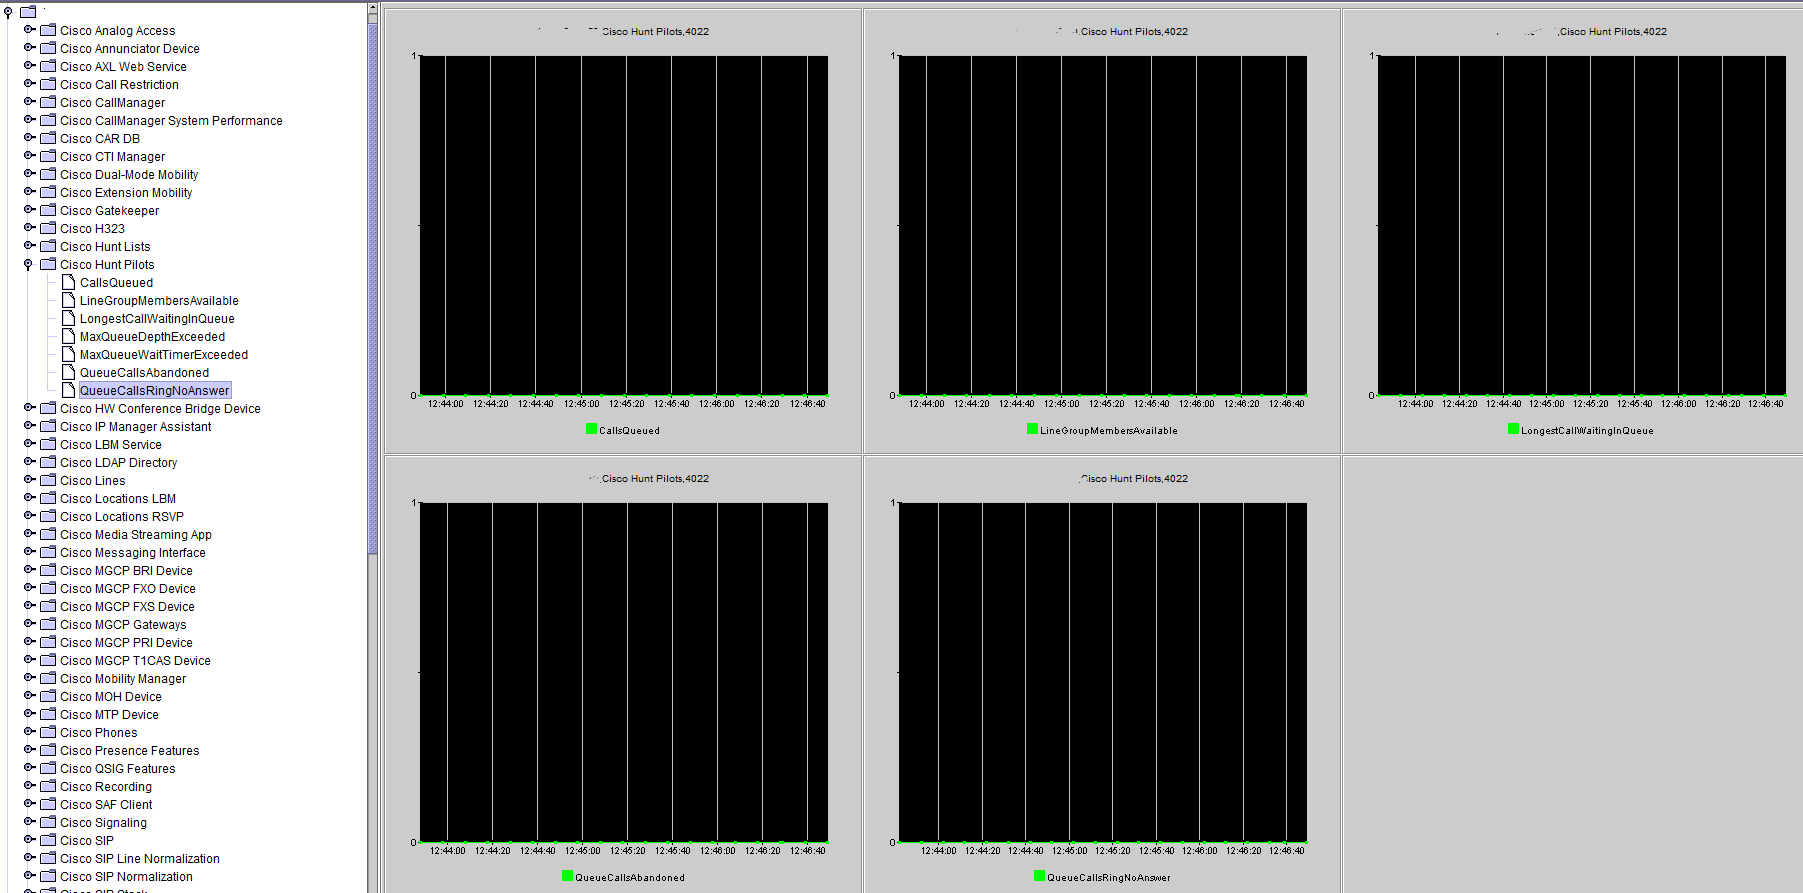1803x893 pixels.
Task: Click the green CallsQueued legend swatch
Action: pos(591,429)
